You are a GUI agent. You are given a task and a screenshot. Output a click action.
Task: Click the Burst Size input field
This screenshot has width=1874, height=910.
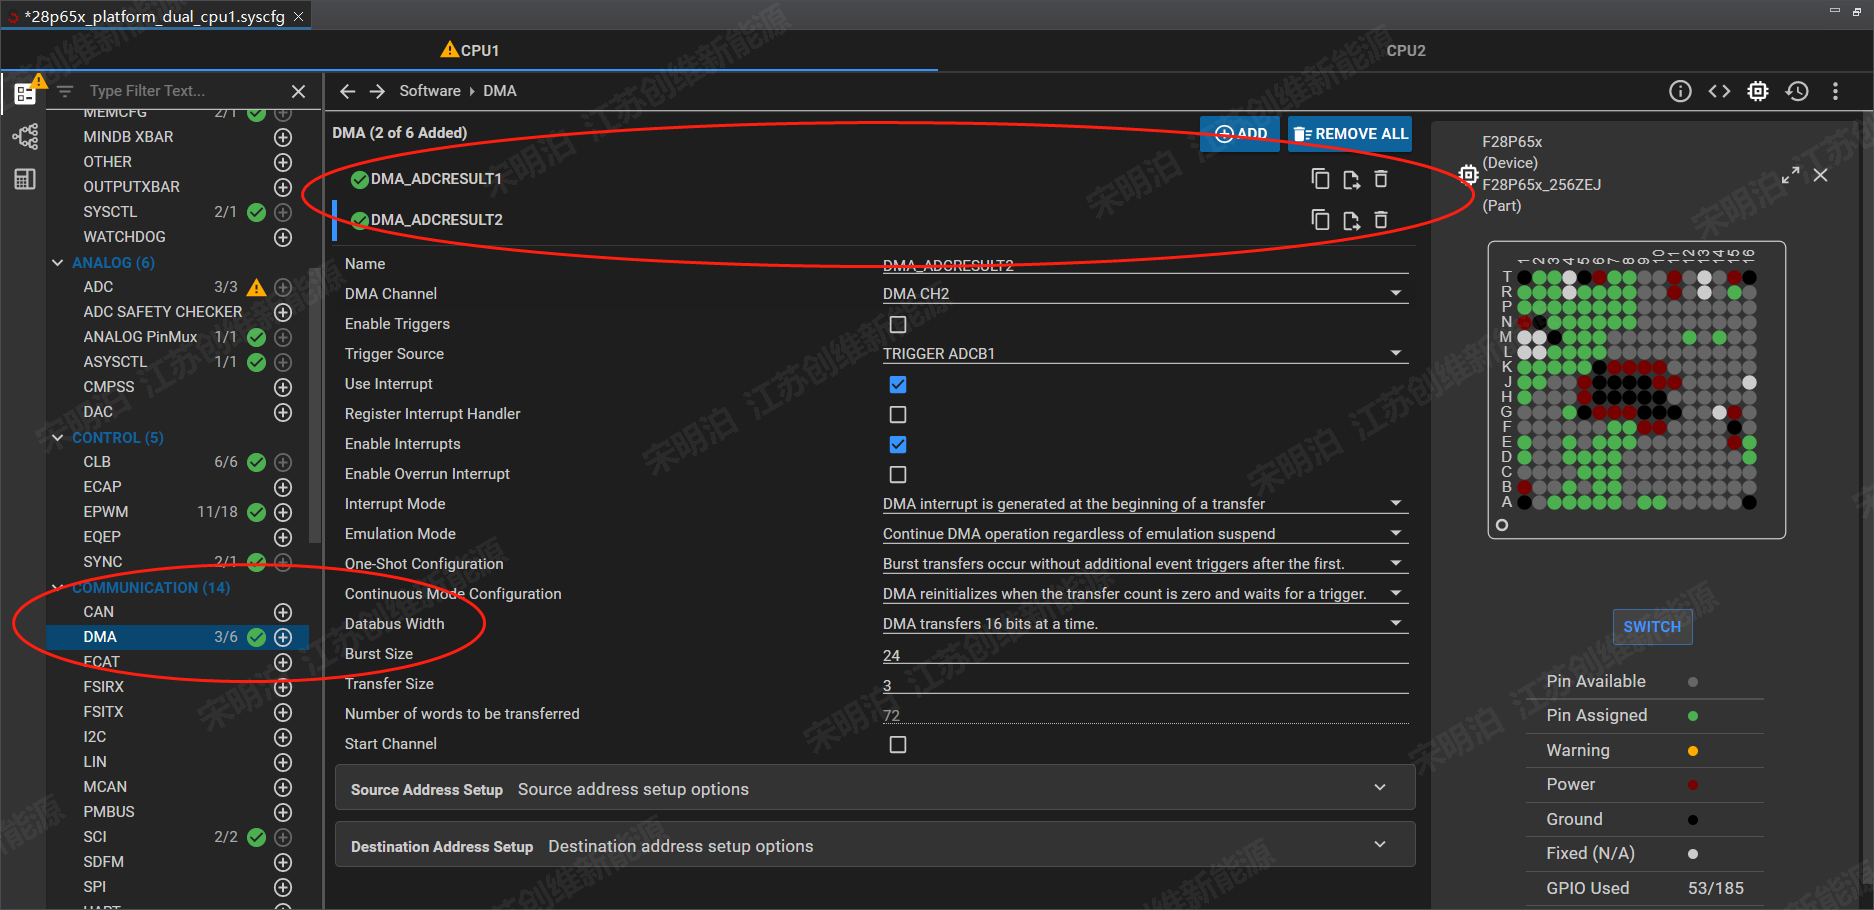coord(1145,654)
